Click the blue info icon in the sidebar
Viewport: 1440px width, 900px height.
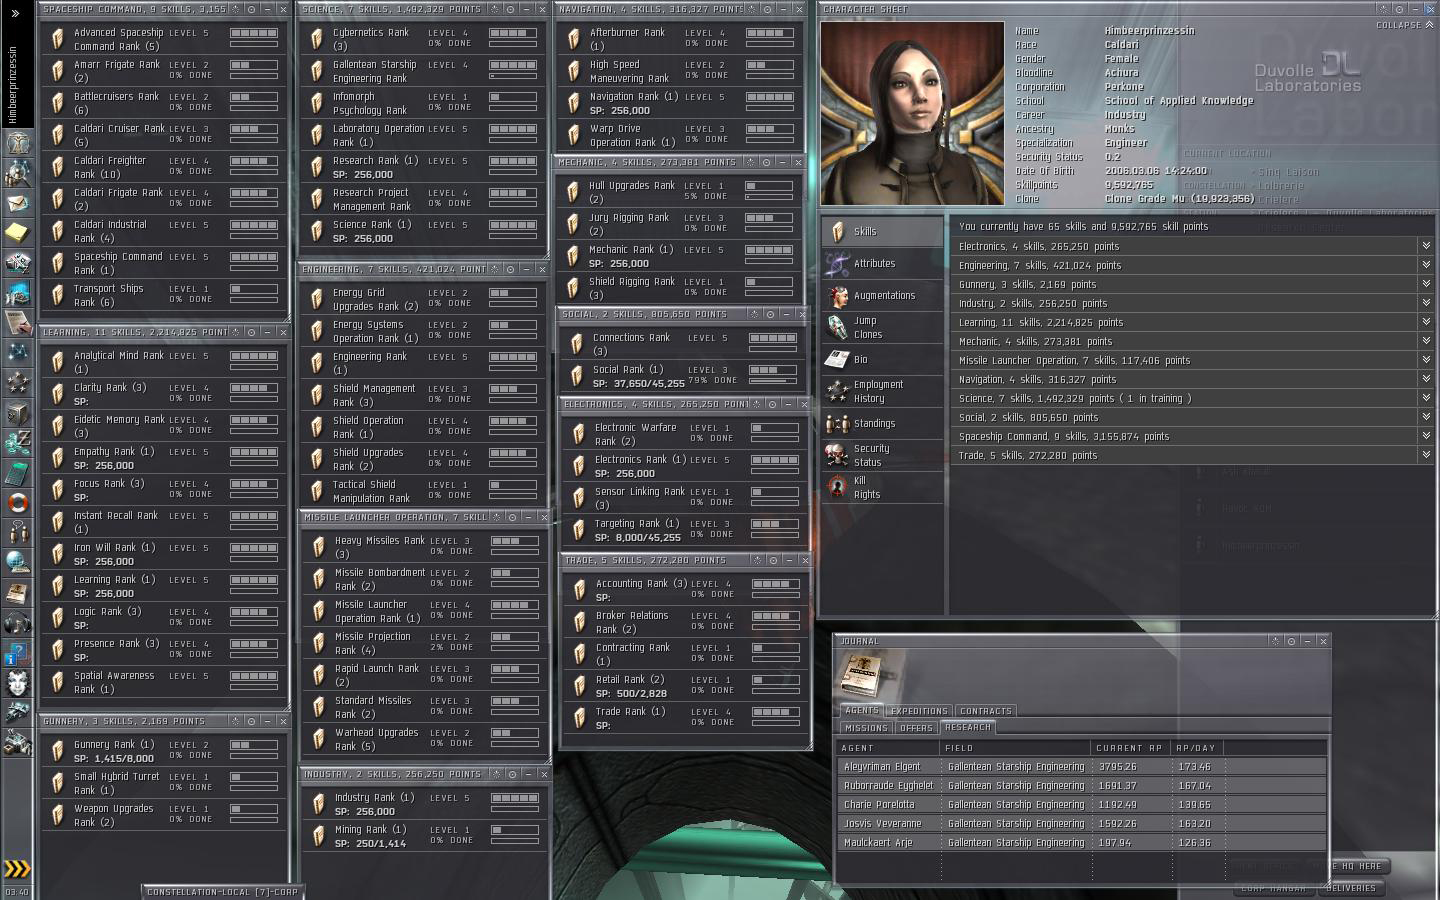click(17, 654)
